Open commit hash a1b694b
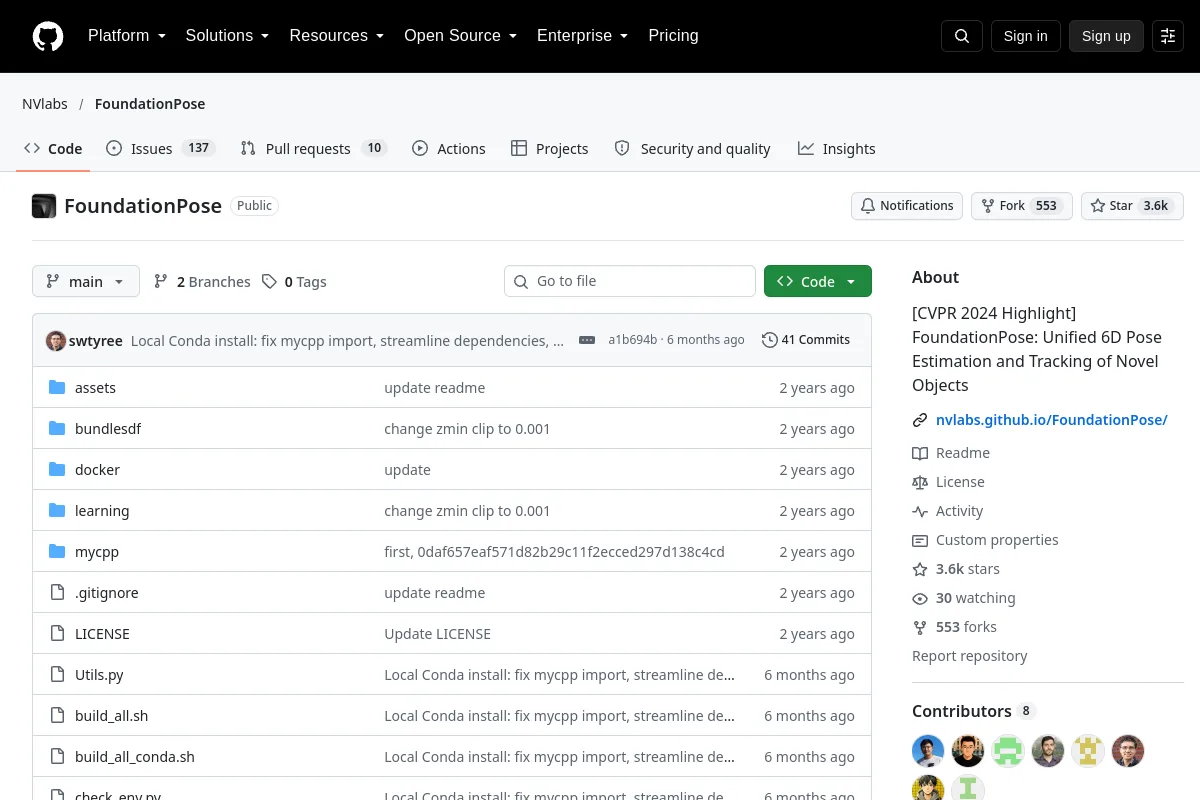Screen dimensions: 1200x800 click(x=633, y=340)
